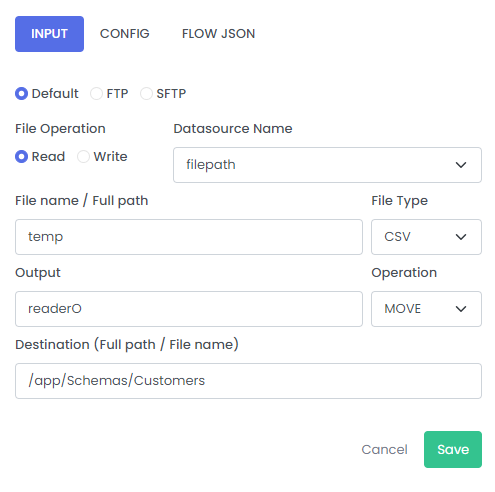
Task: Click the green Save button
Action: pyautogui.click(x=453, y=449)
